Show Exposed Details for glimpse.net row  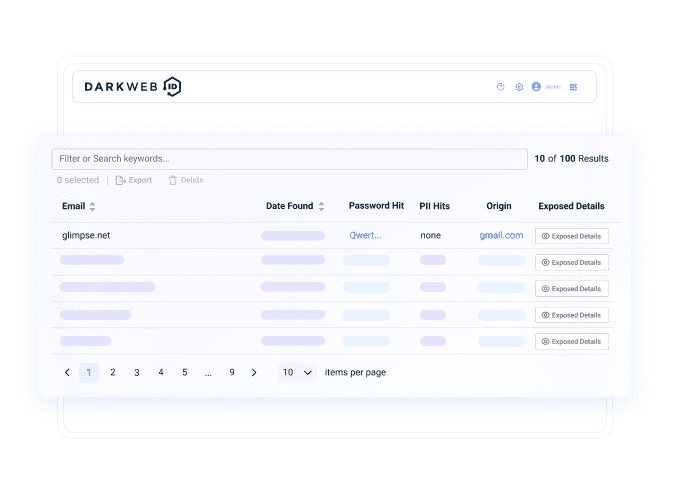point(572,236)
